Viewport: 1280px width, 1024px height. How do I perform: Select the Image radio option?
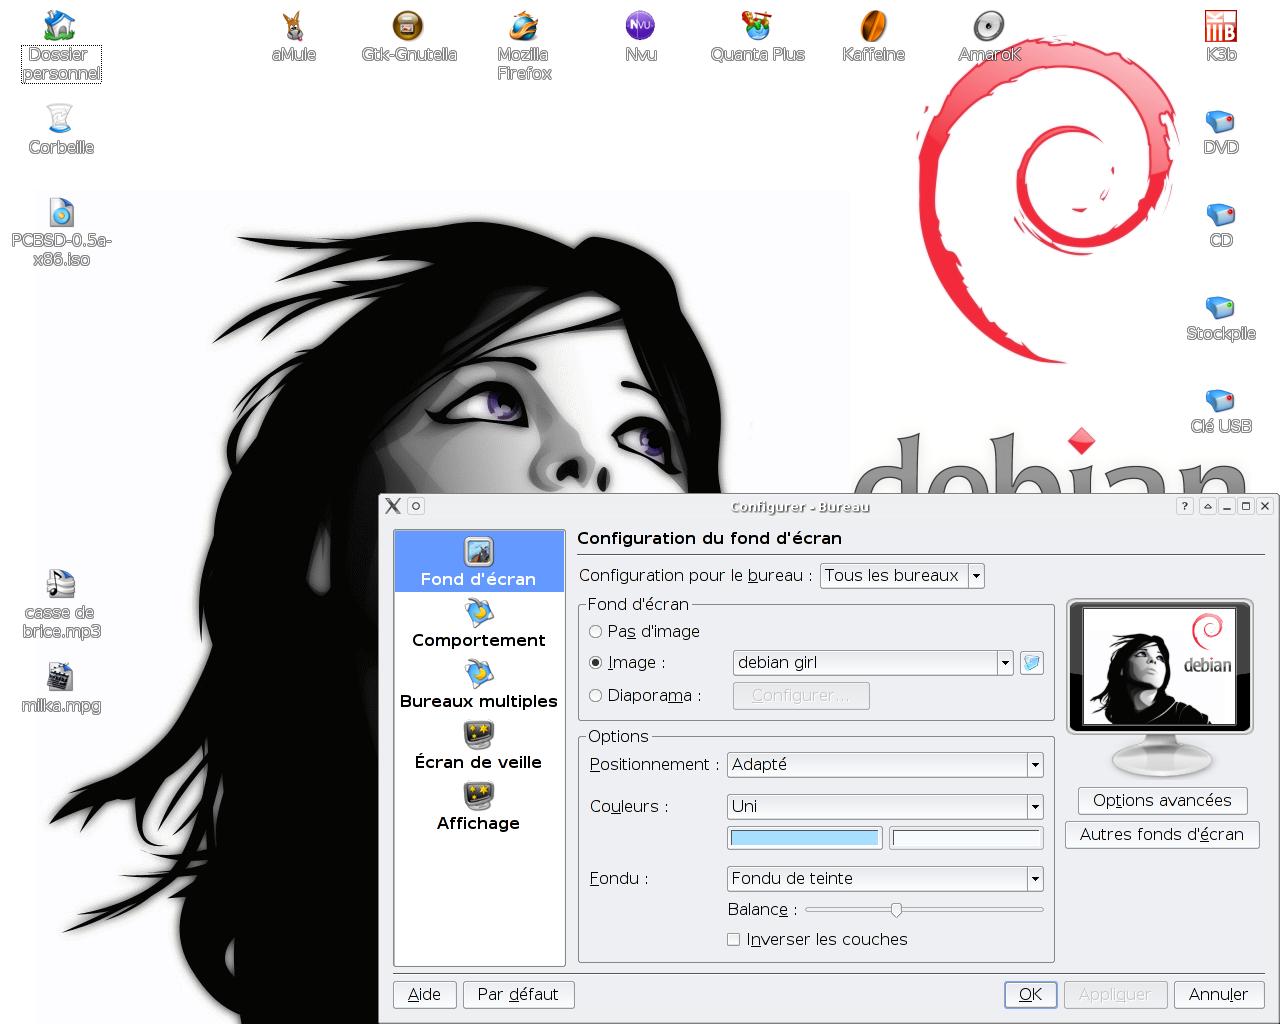595,662
